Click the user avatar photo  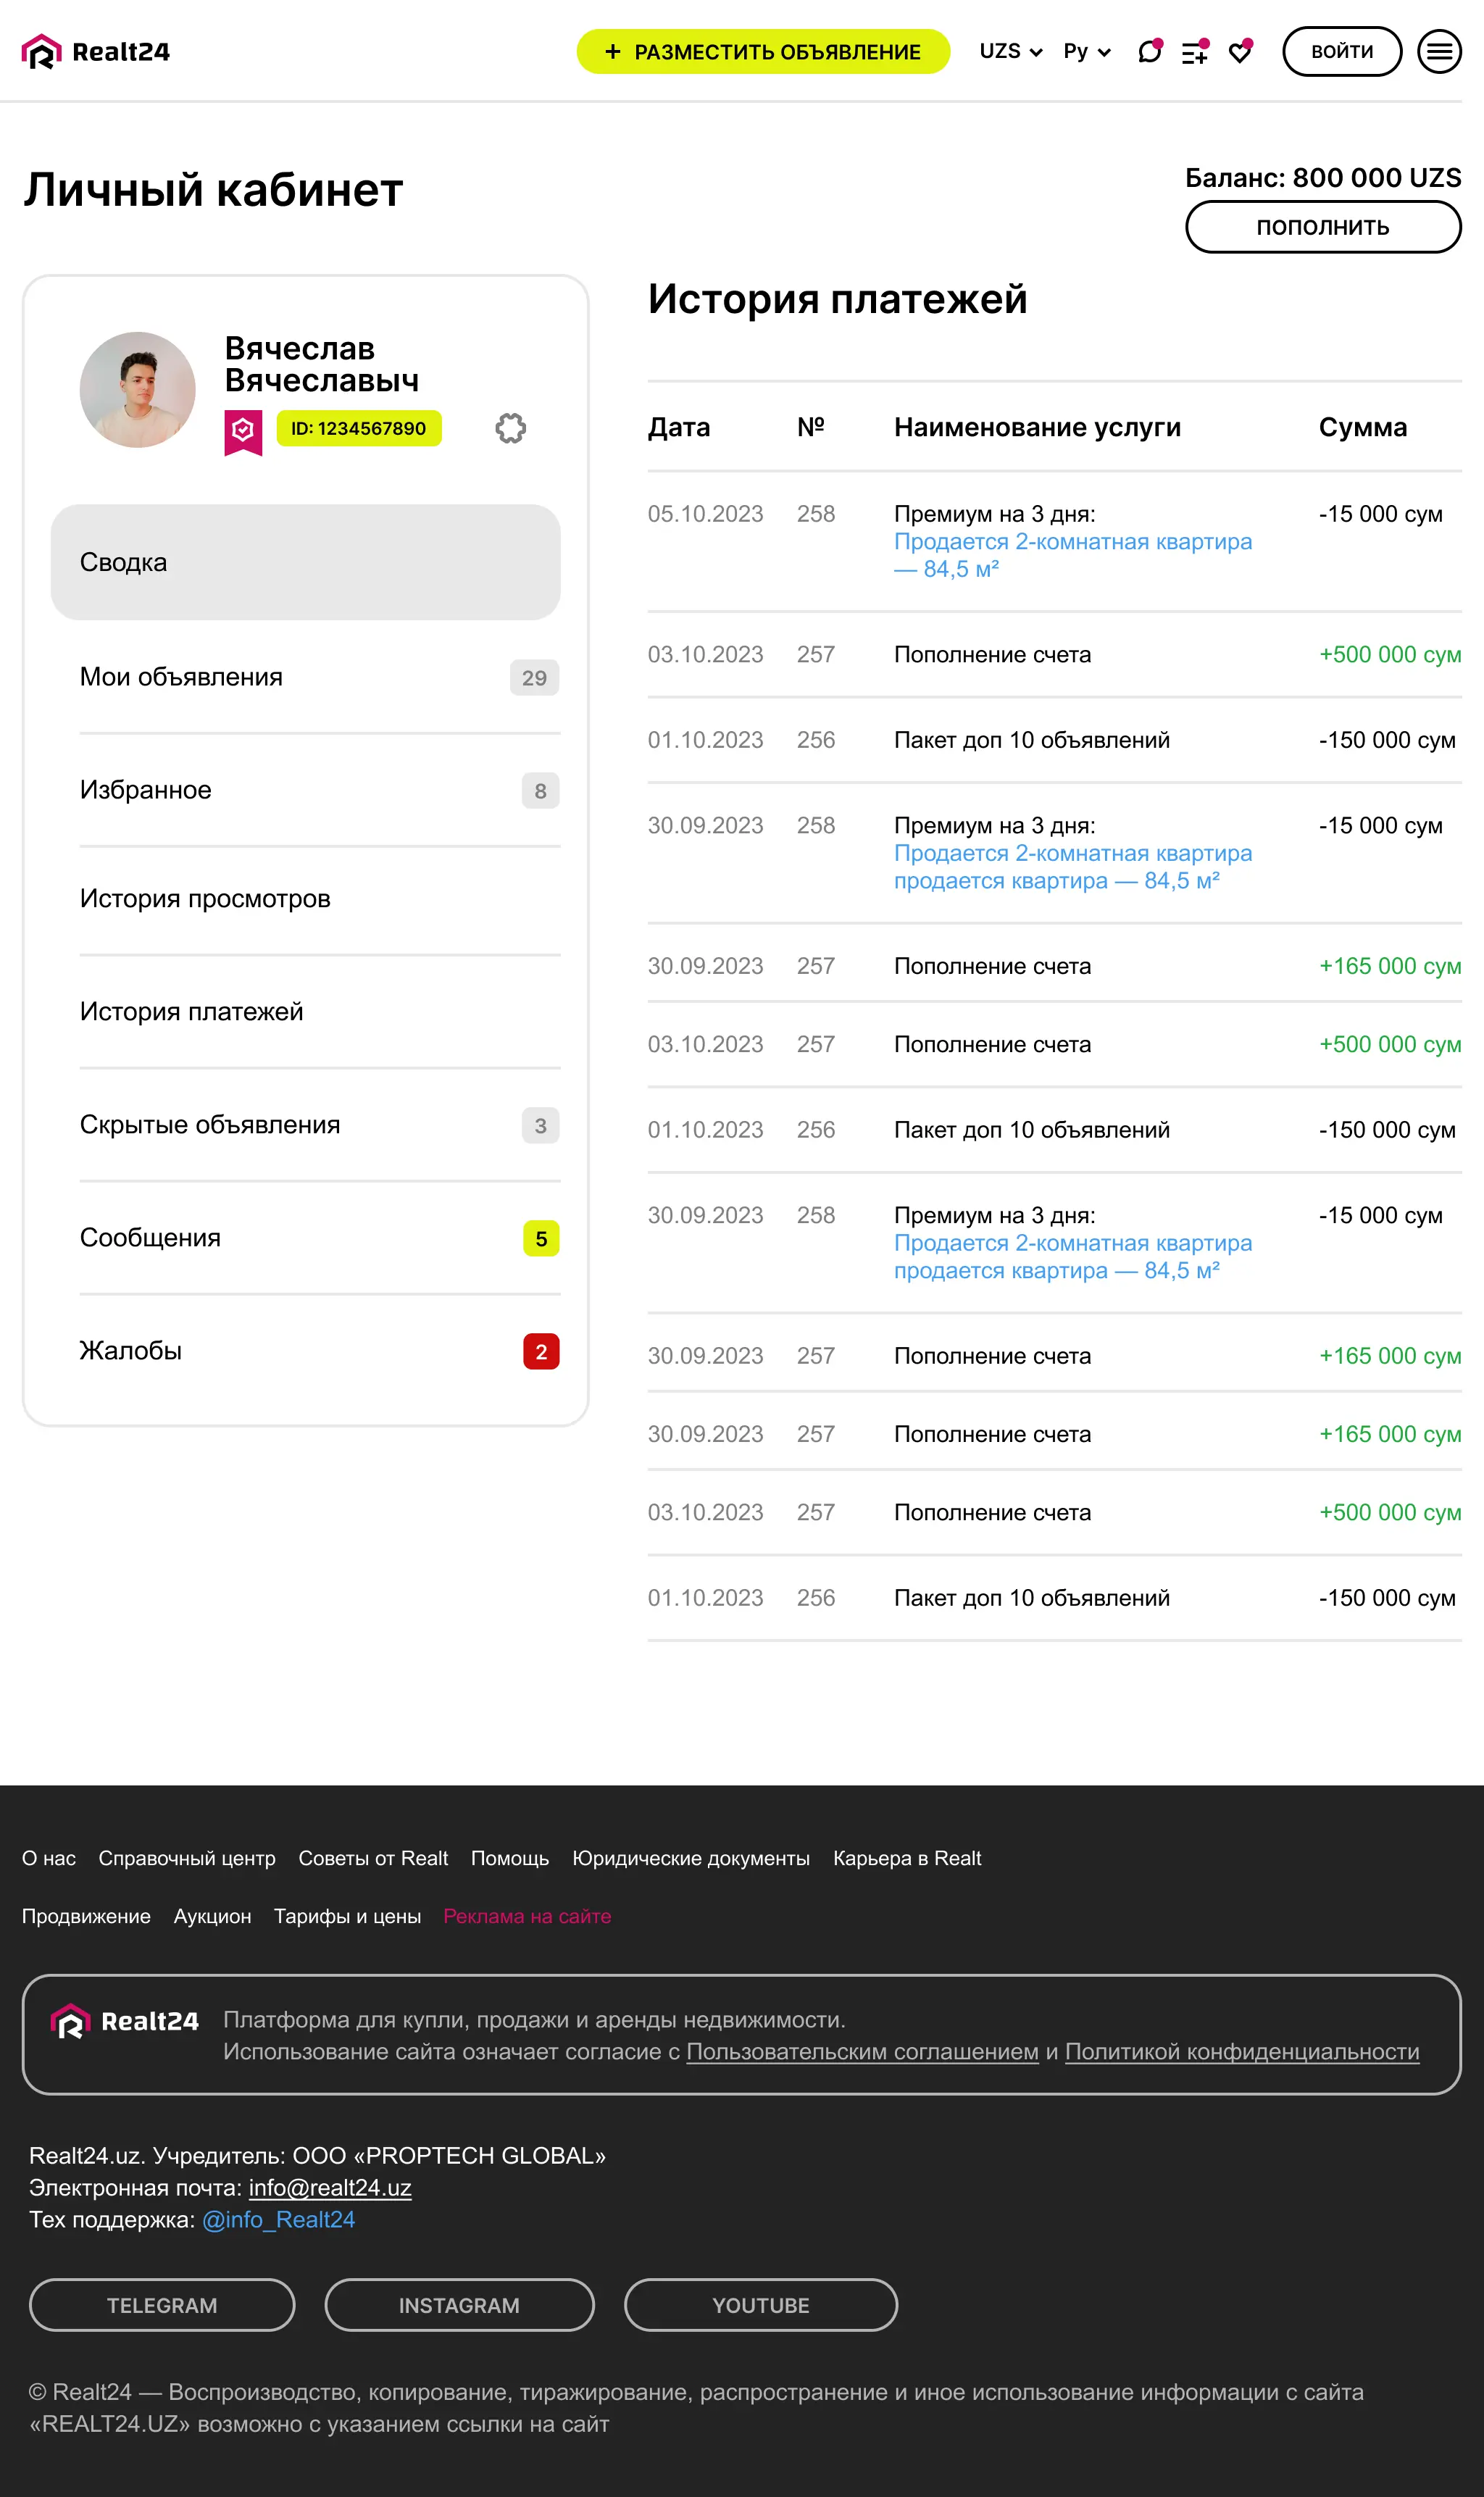click(138, 389)
